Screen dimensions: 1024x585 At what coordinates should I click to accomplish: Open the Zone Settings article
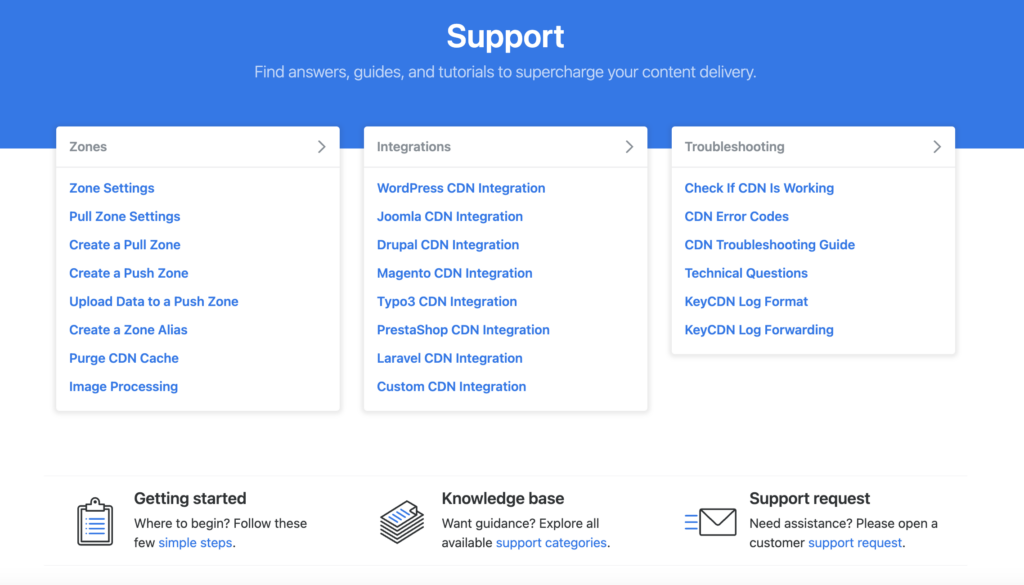point(111,188)
